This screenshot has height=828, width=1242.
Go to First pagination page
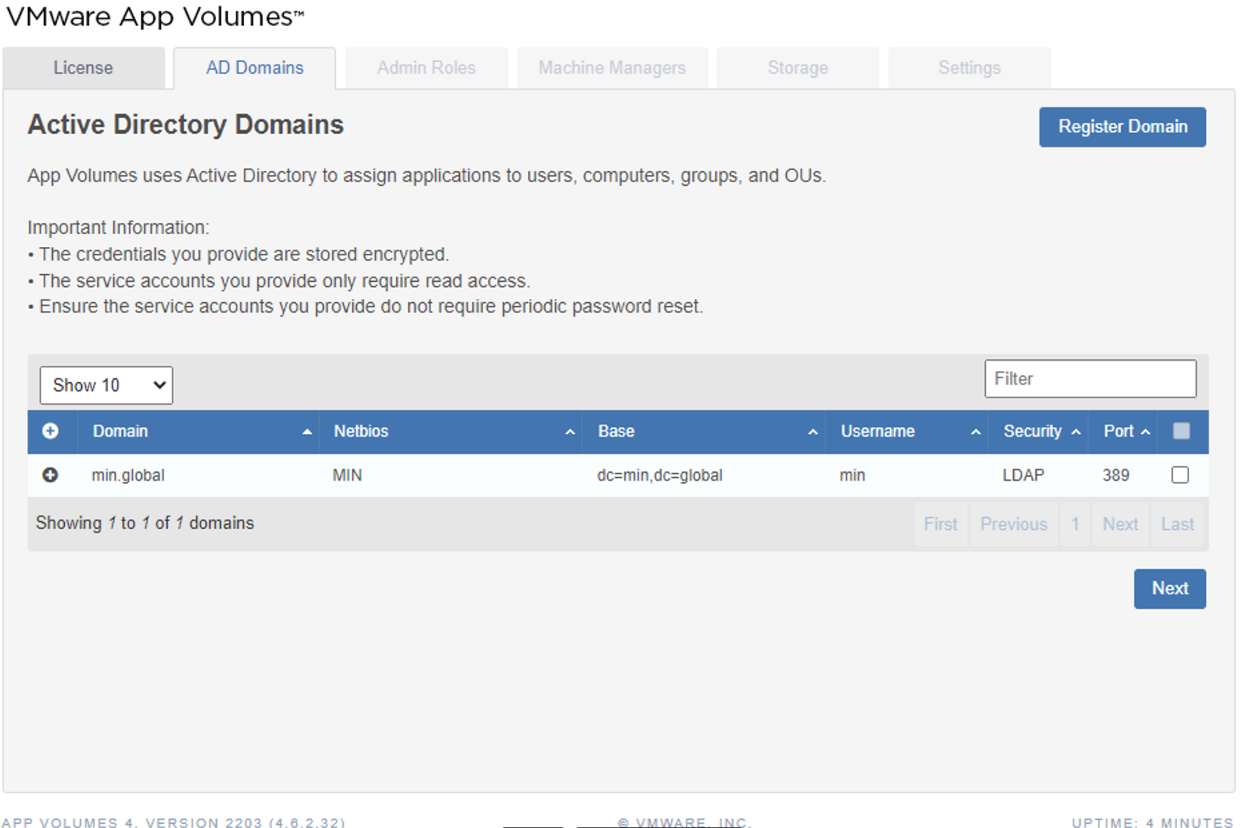[x=940, y=524]
